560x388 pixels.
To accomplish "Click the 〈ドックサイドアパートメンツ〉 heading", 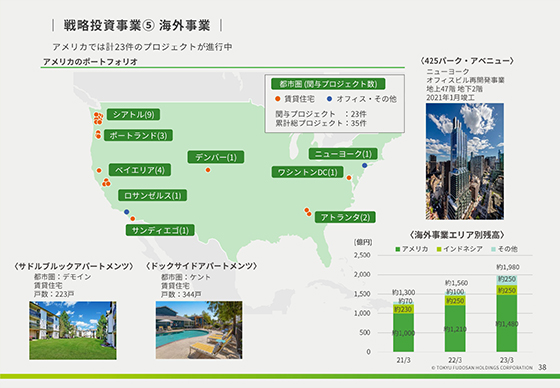I will point(201,266).
